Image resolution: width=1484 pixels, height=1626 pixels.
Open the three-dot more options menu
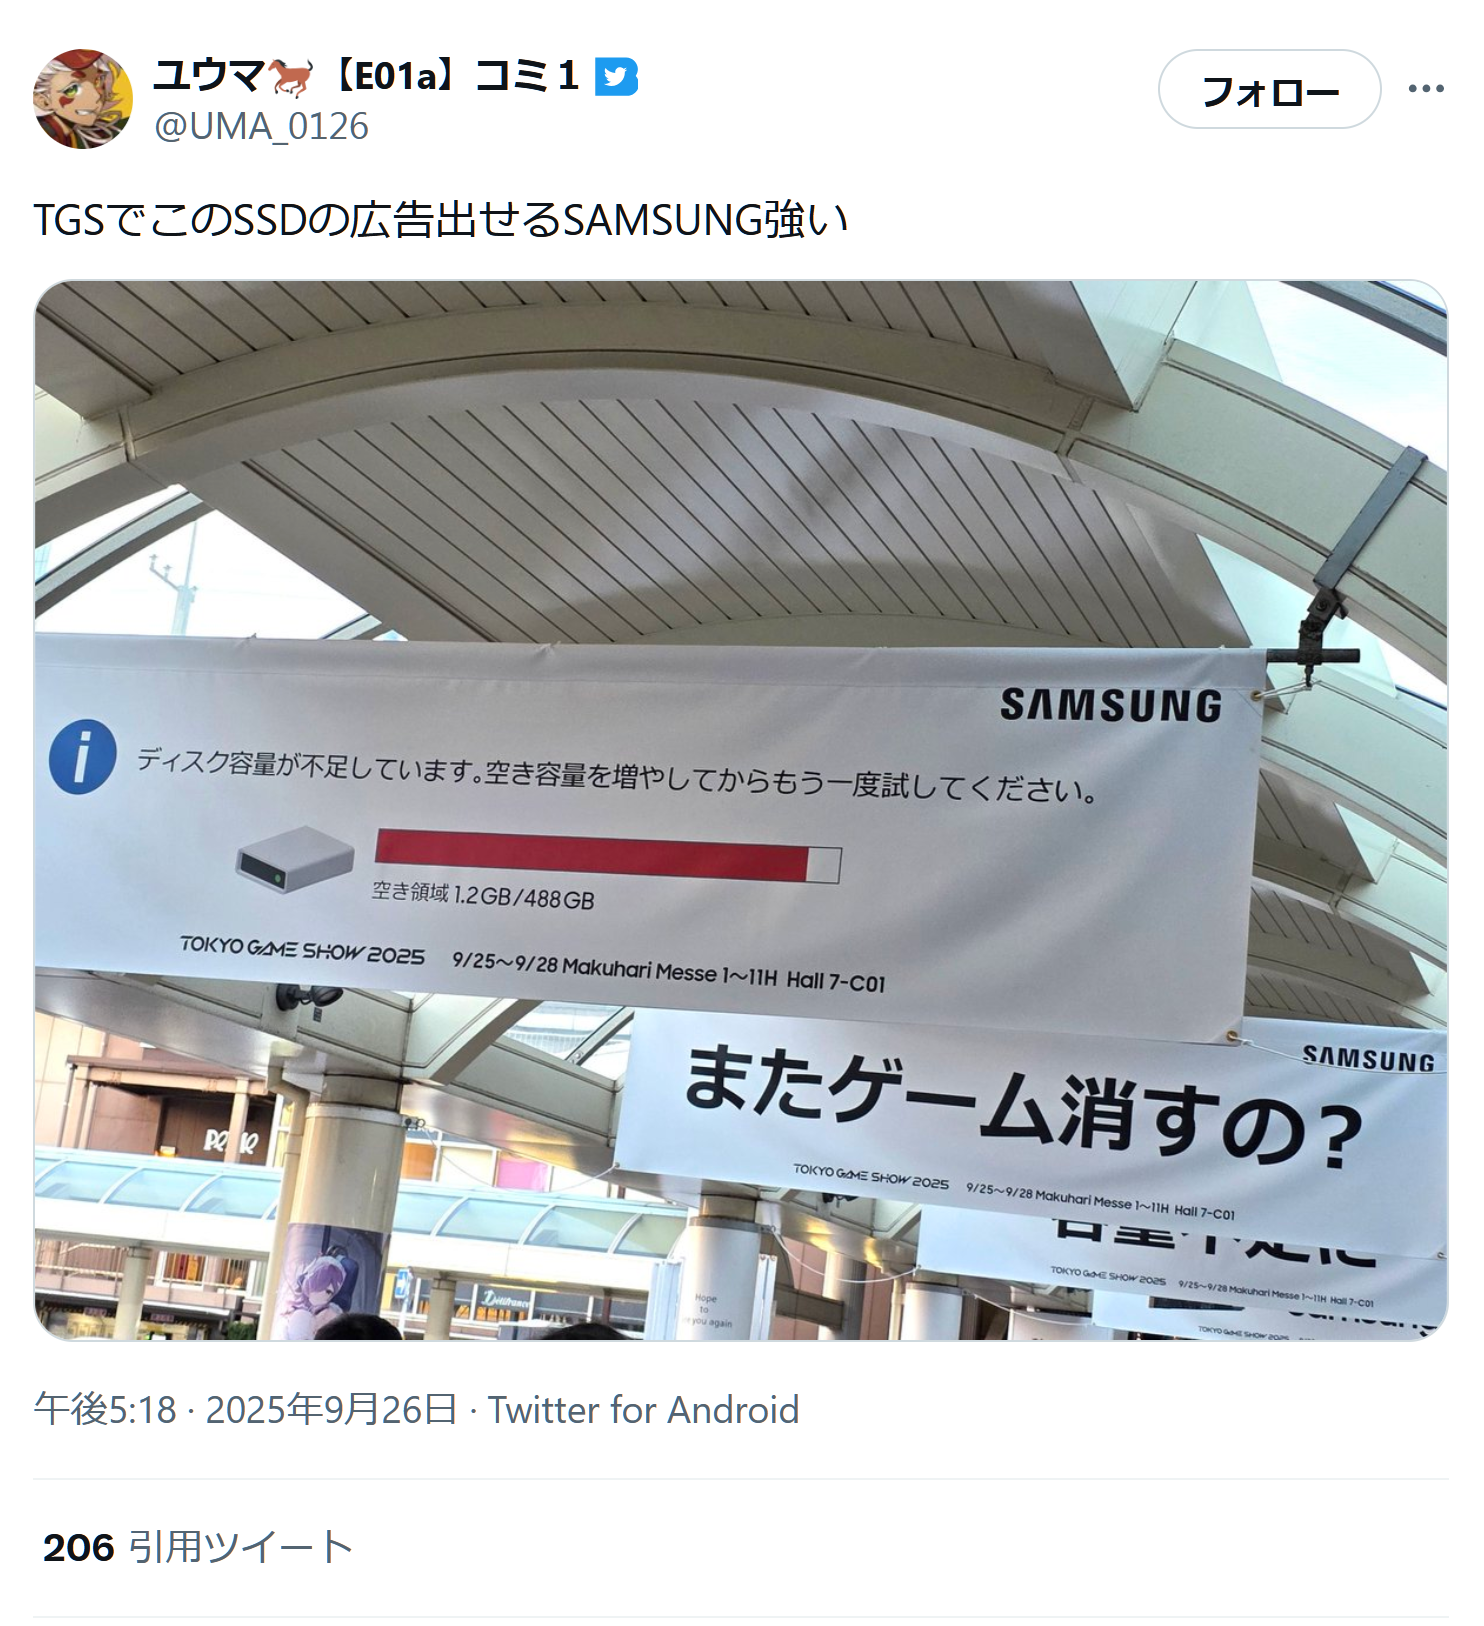1425,89
